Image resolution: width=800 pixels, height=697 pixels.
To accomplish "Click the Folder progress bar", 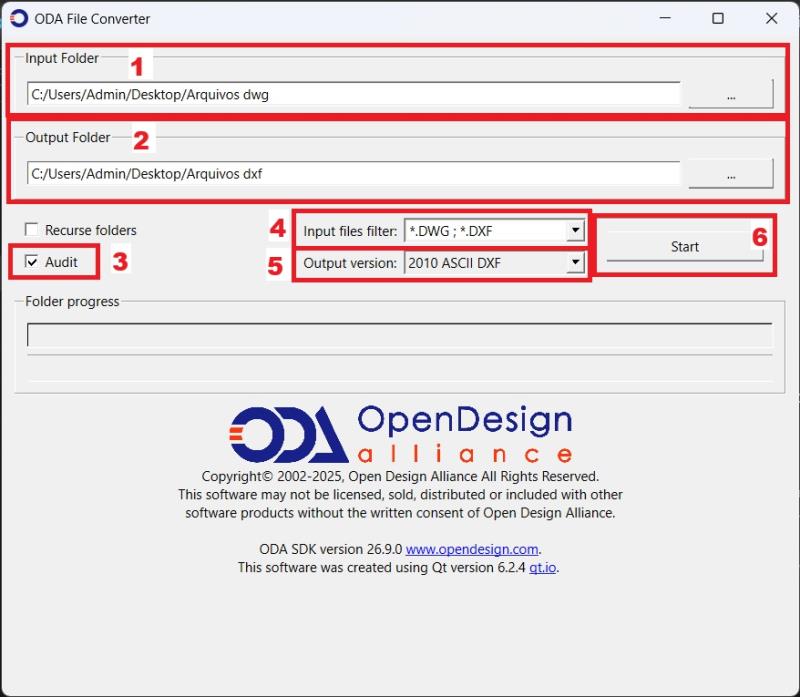I will click(399, 335).
